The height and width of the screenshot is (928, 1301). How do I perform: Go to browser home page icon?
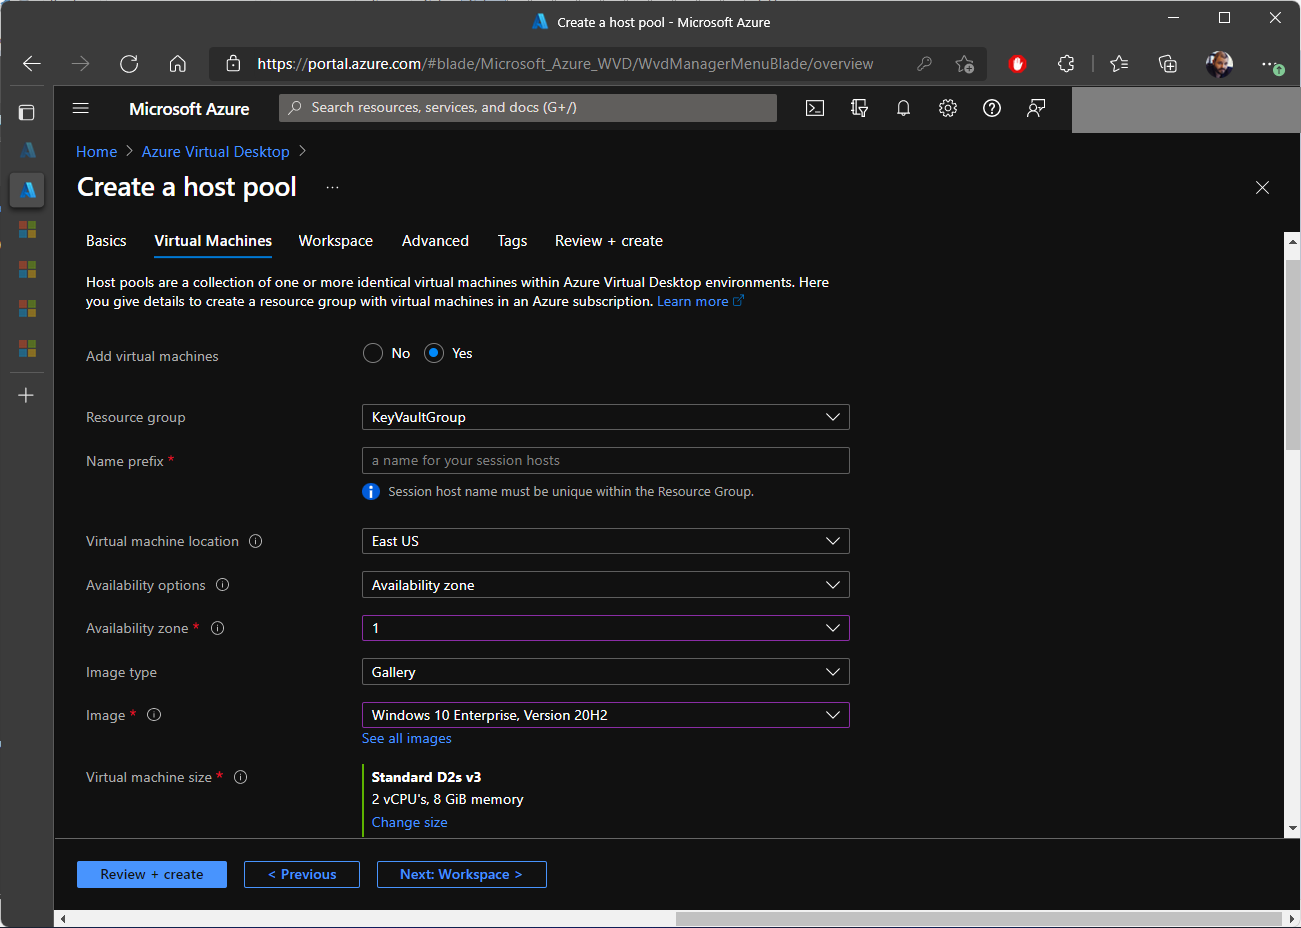(177, 64)
